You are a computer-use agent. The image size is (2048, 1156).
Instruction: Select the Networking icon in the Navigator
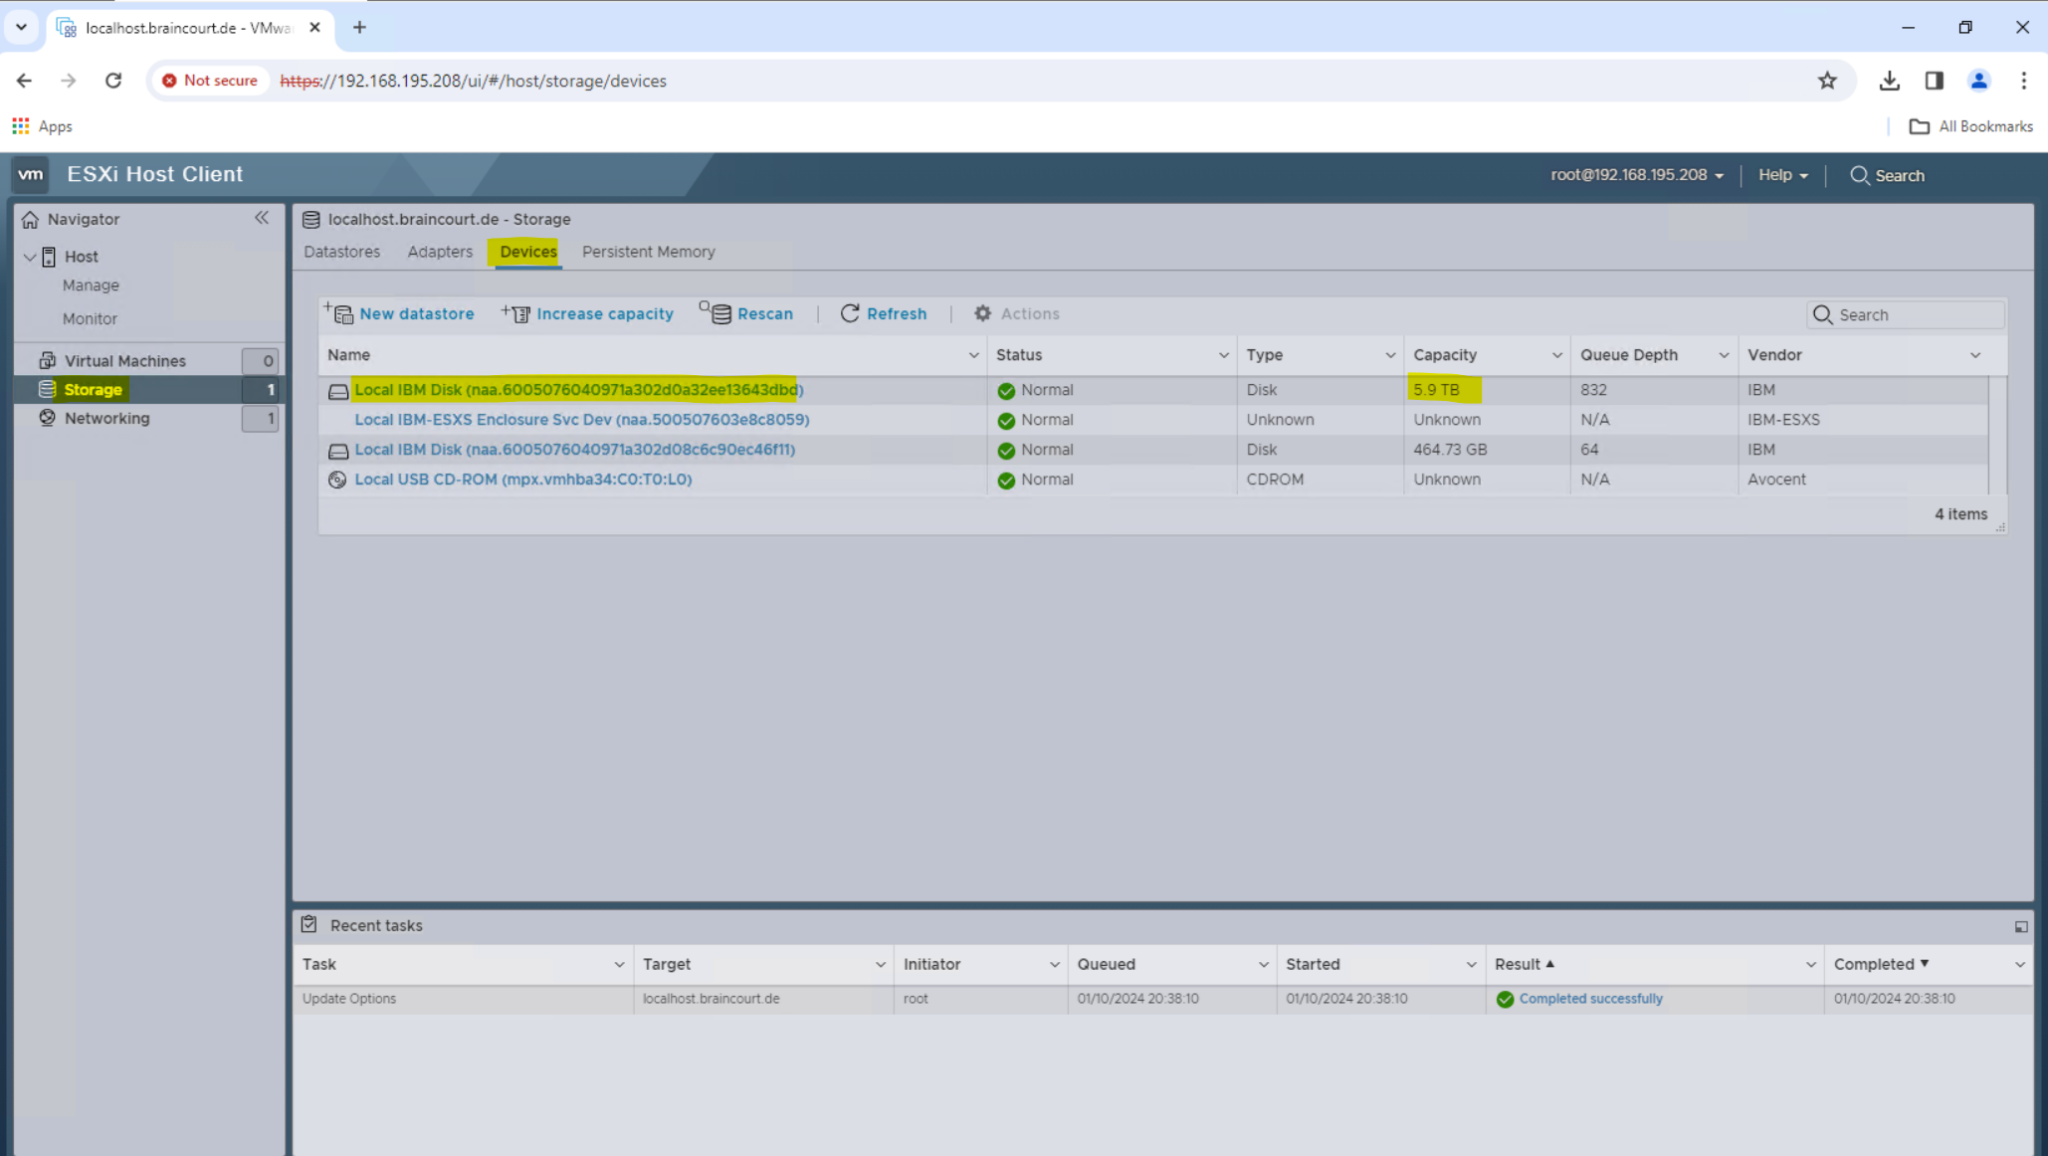(x=47, y=418)
